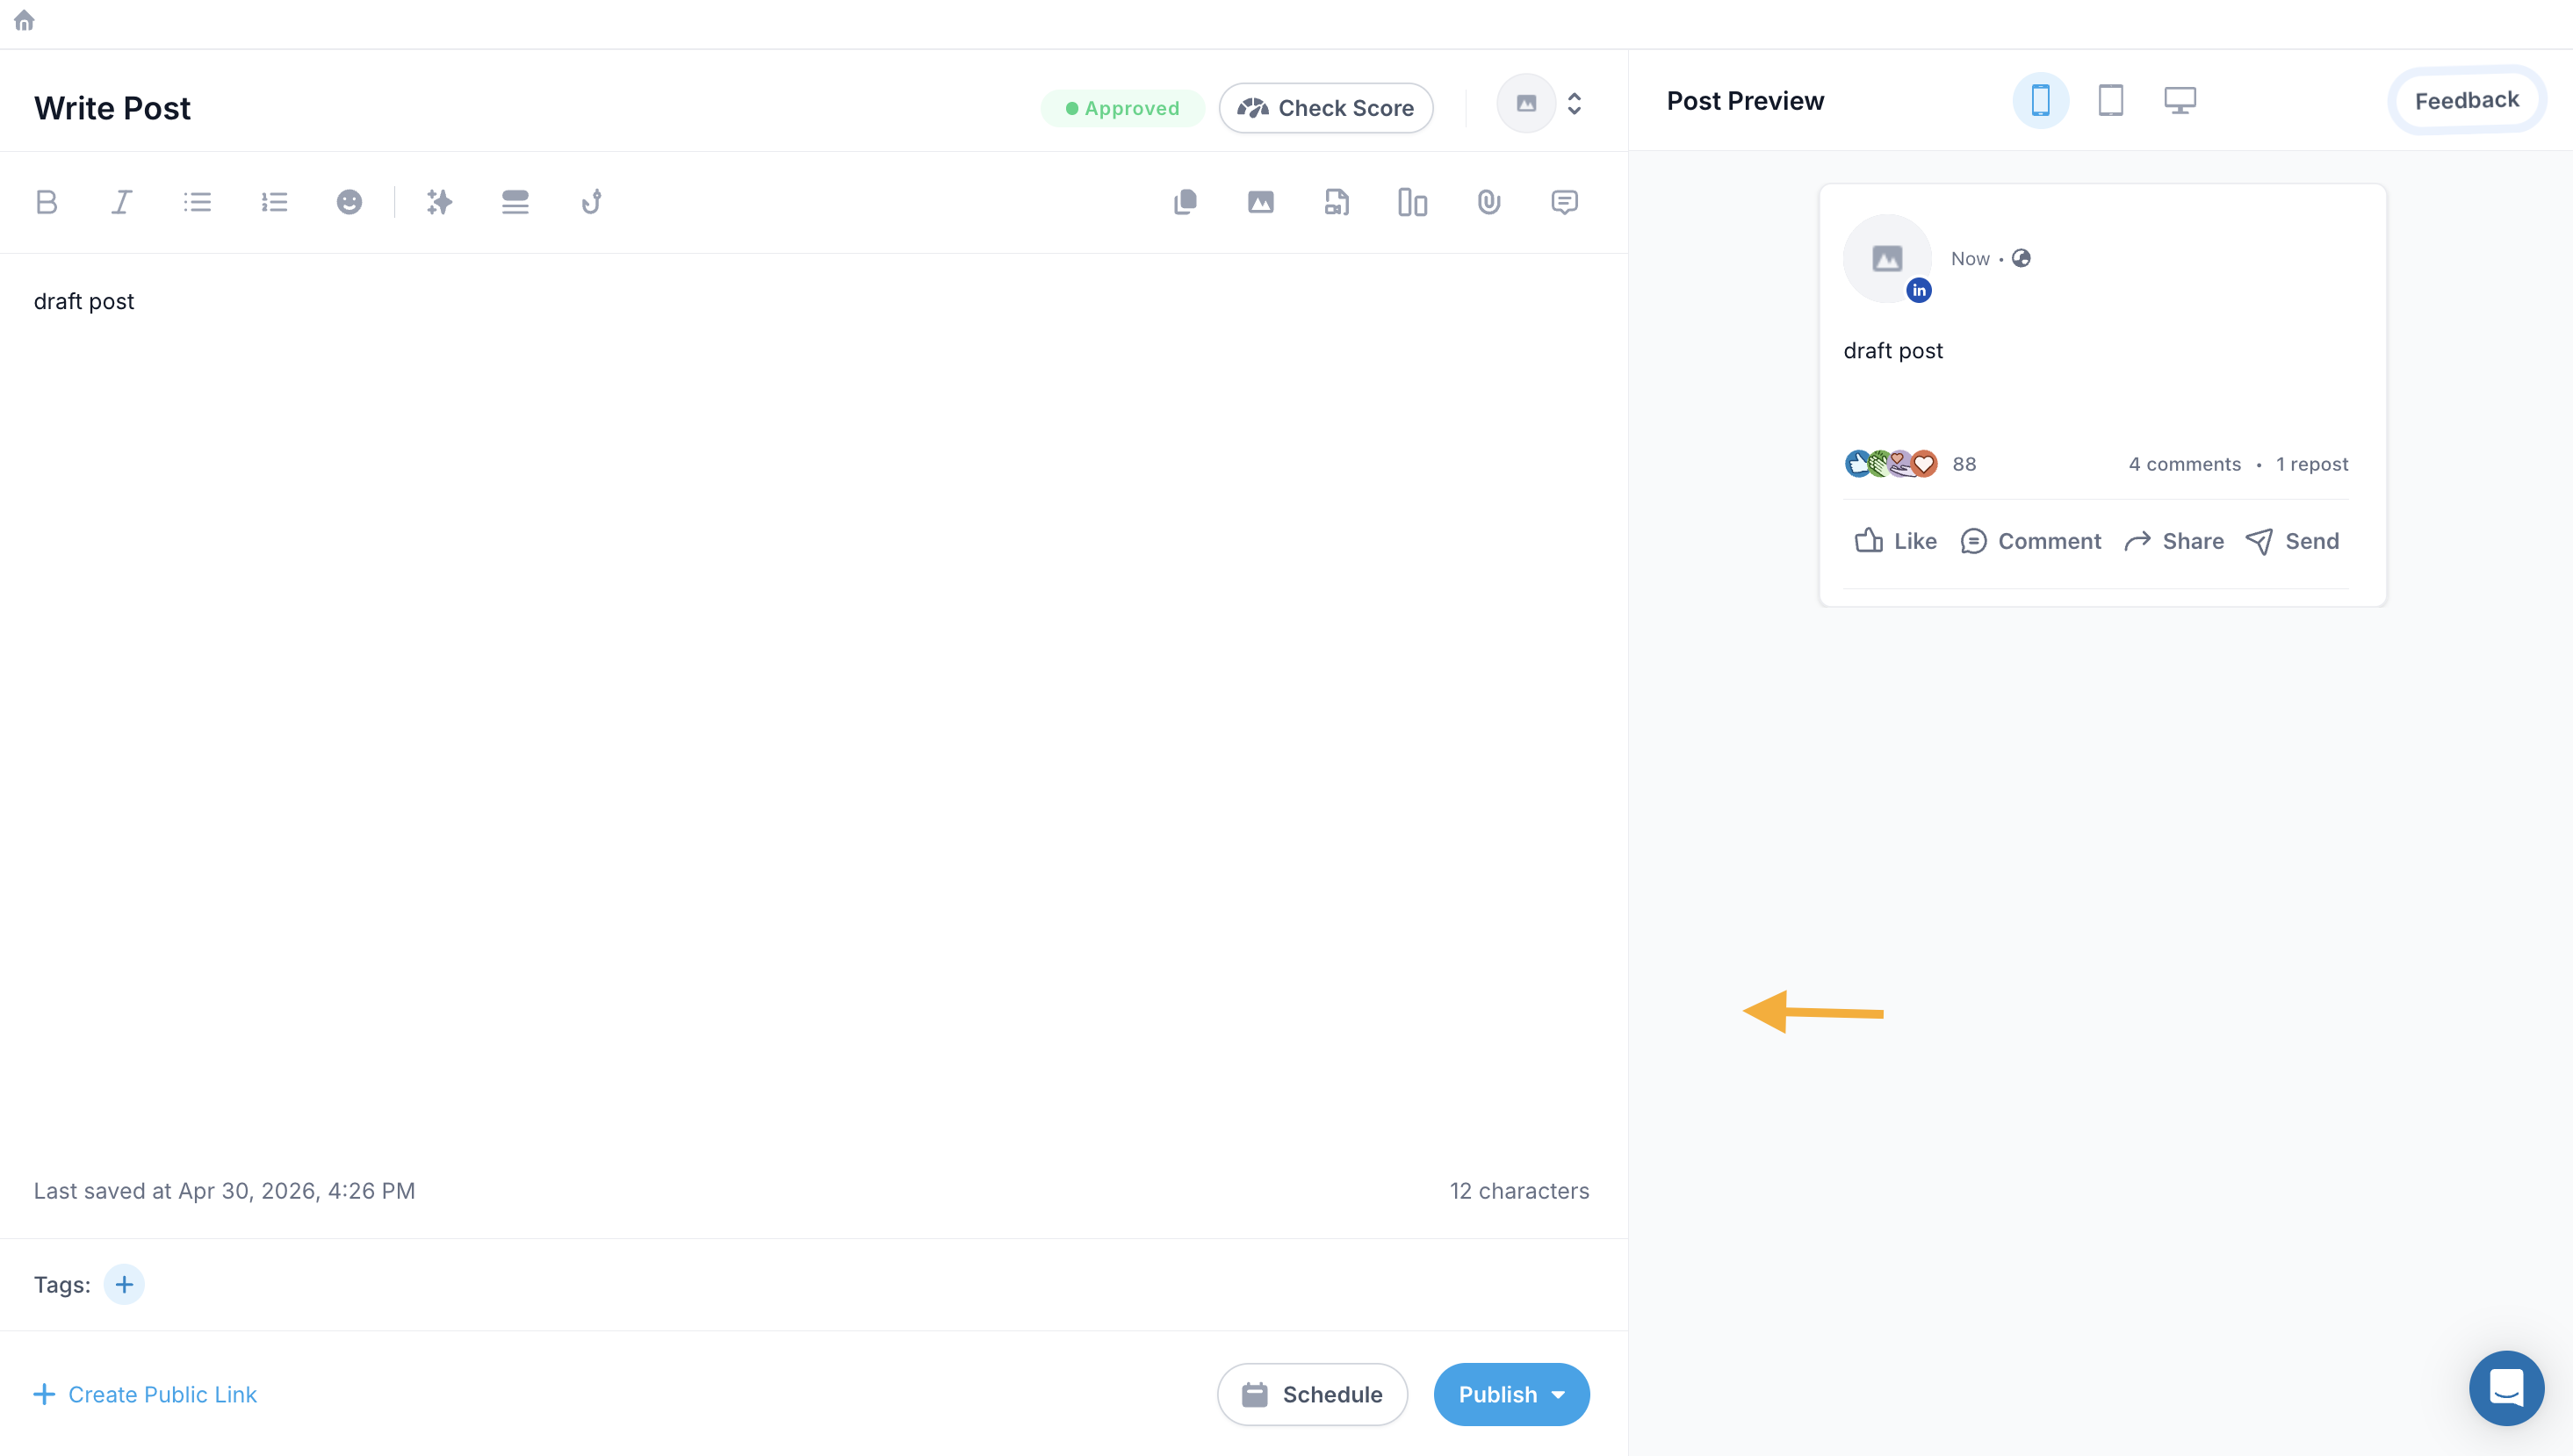Viewport: 2573px width, 1456px height.
Task: Click the globe visibility icon in preview
Action: click(x=2021, y=258)
